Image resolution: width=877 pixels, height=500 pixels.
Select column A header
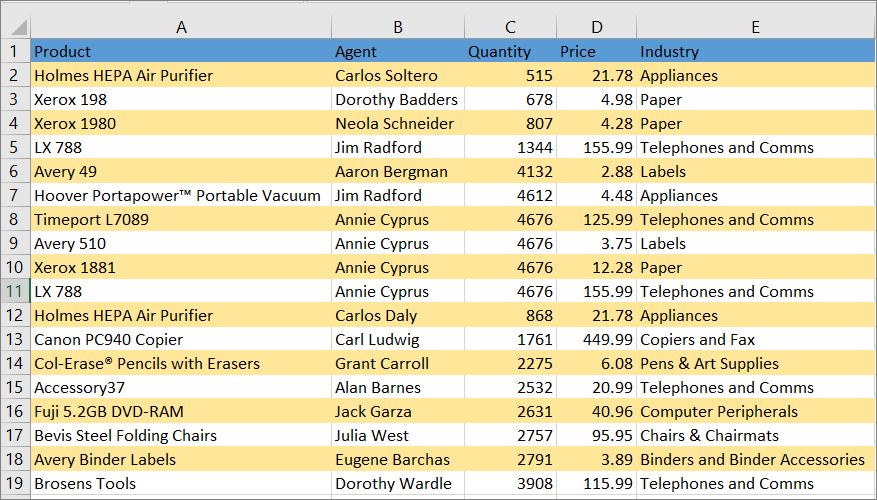(181, 27)
